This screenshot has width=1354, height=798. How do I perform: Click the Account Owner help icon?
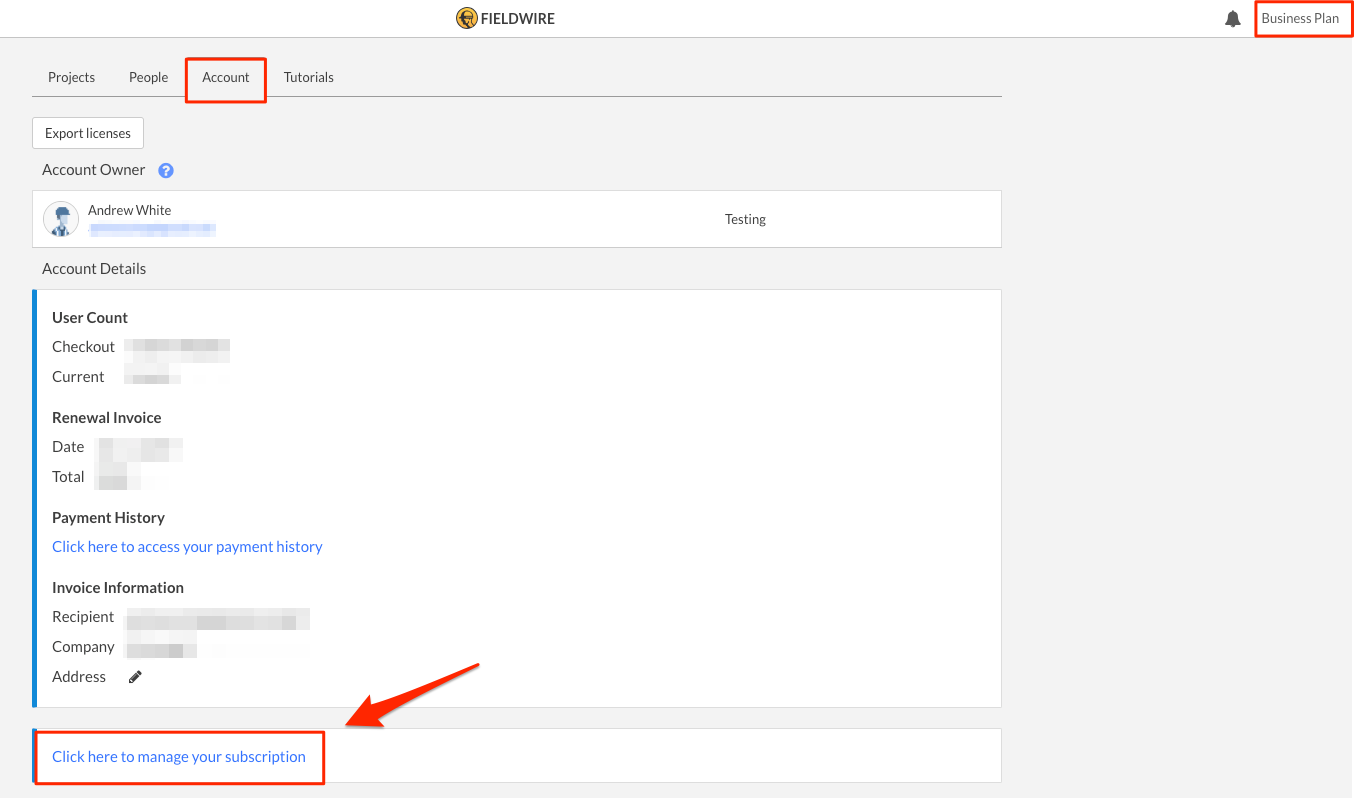tap(166, 170)
